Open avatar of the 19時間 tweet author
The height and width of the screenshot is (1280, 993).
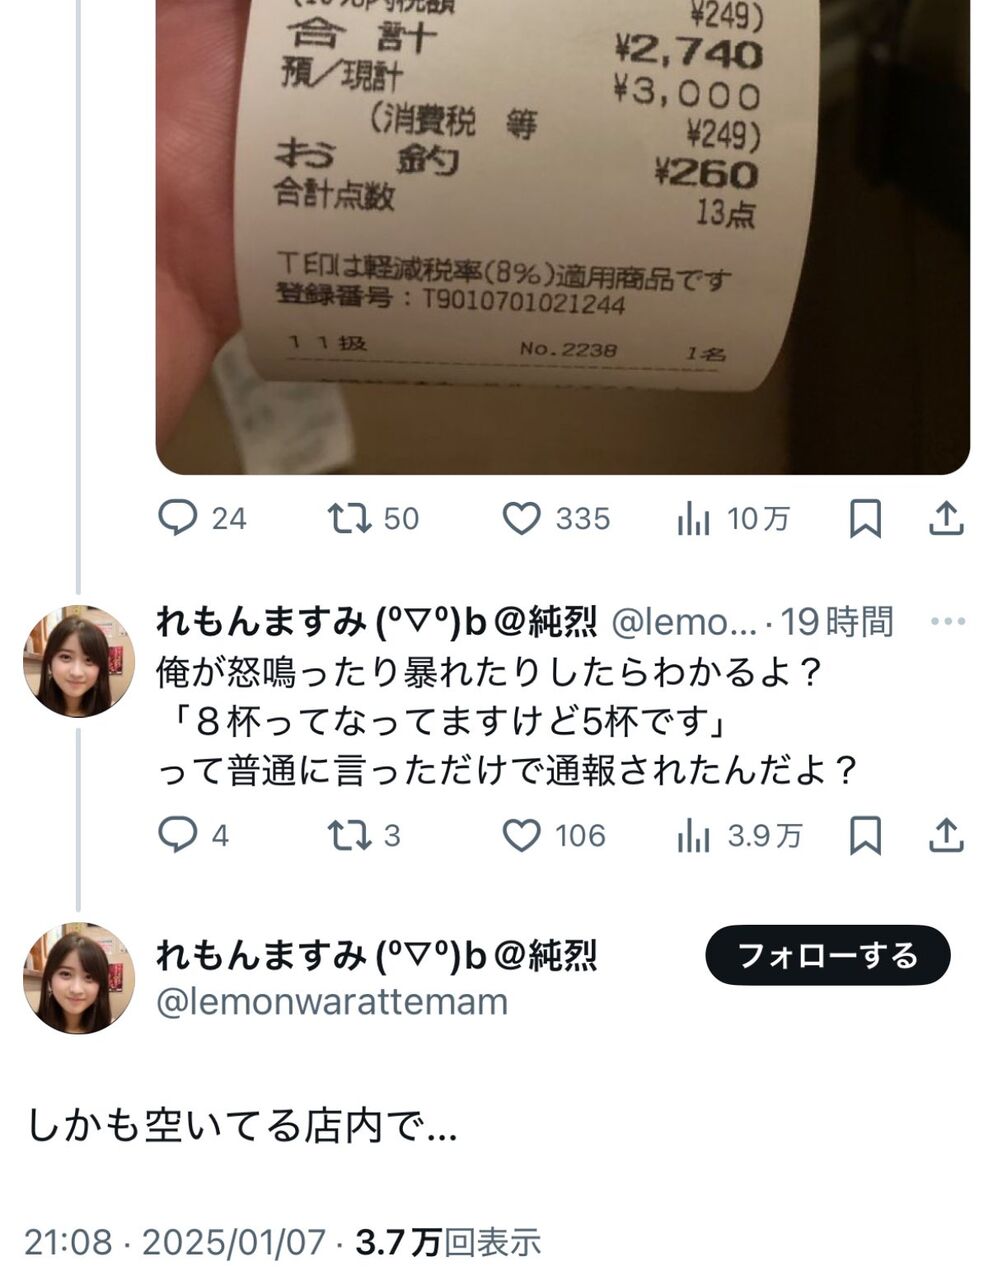click(79, 661)
